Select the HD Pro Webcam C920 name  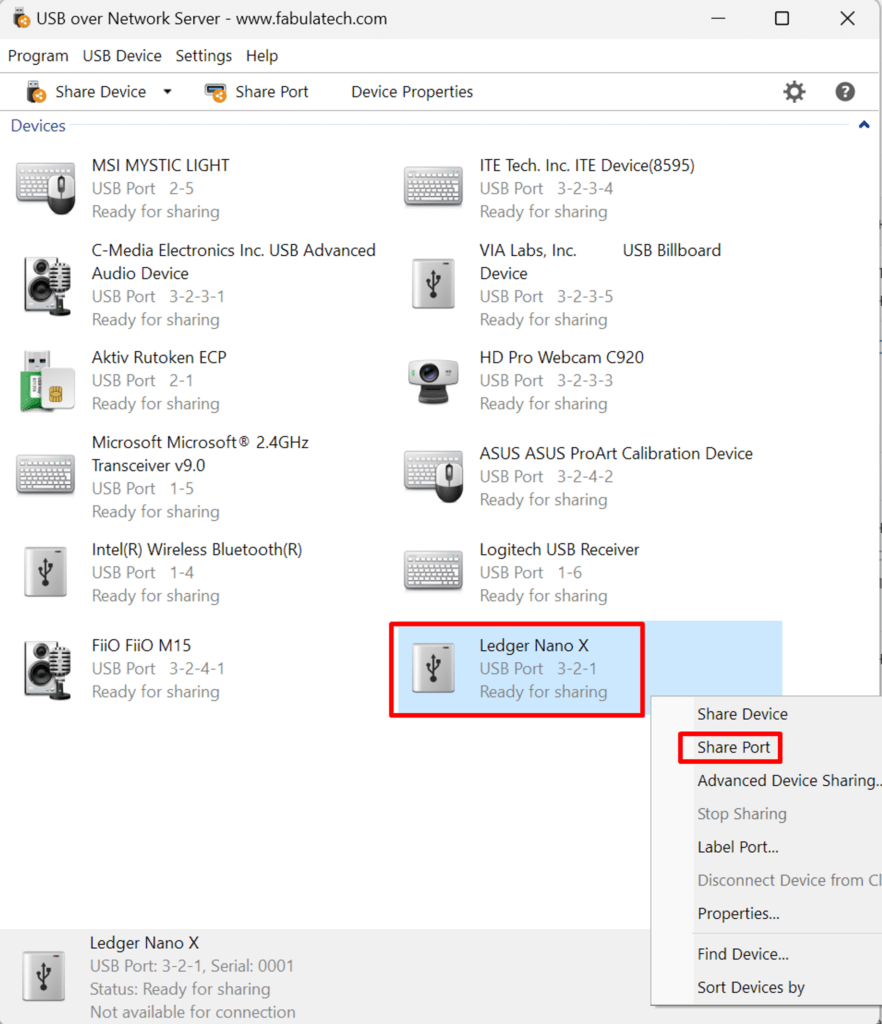[561, 357]
